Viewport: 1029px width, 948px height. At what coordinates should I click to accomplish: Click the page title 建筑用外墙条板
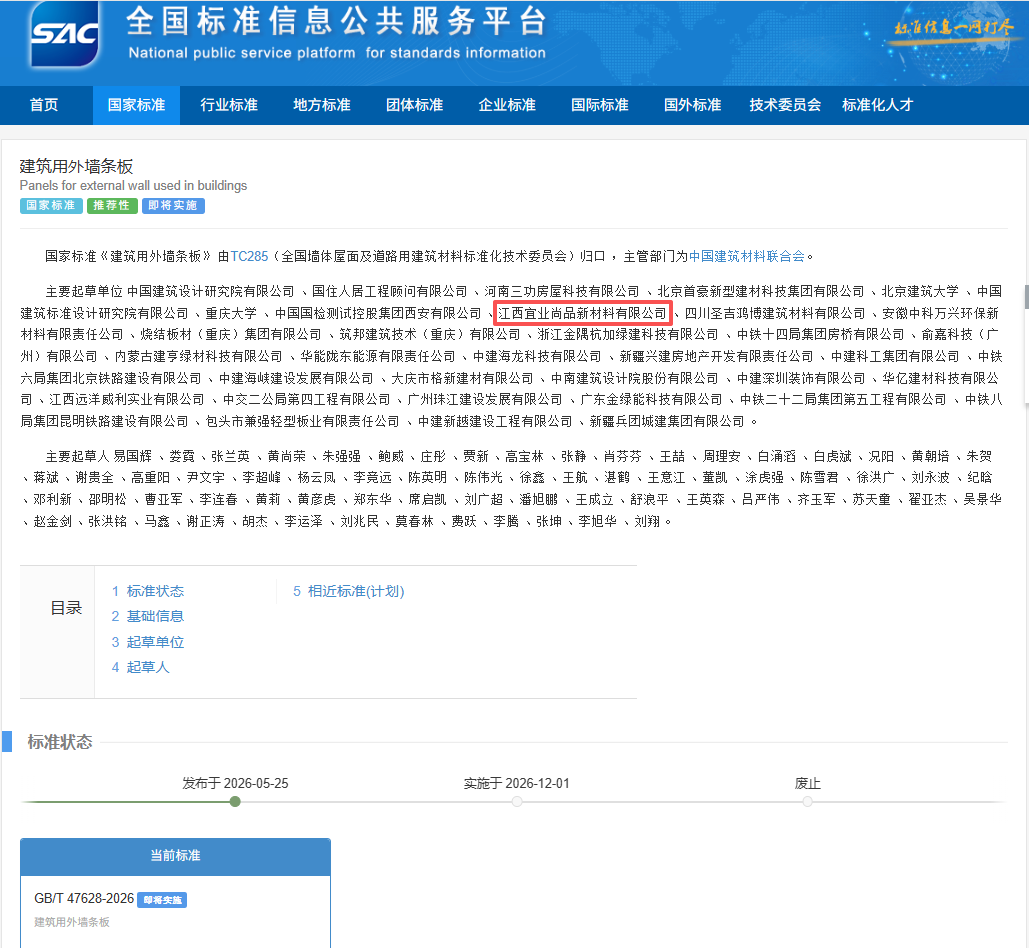(x=76, y=167)
